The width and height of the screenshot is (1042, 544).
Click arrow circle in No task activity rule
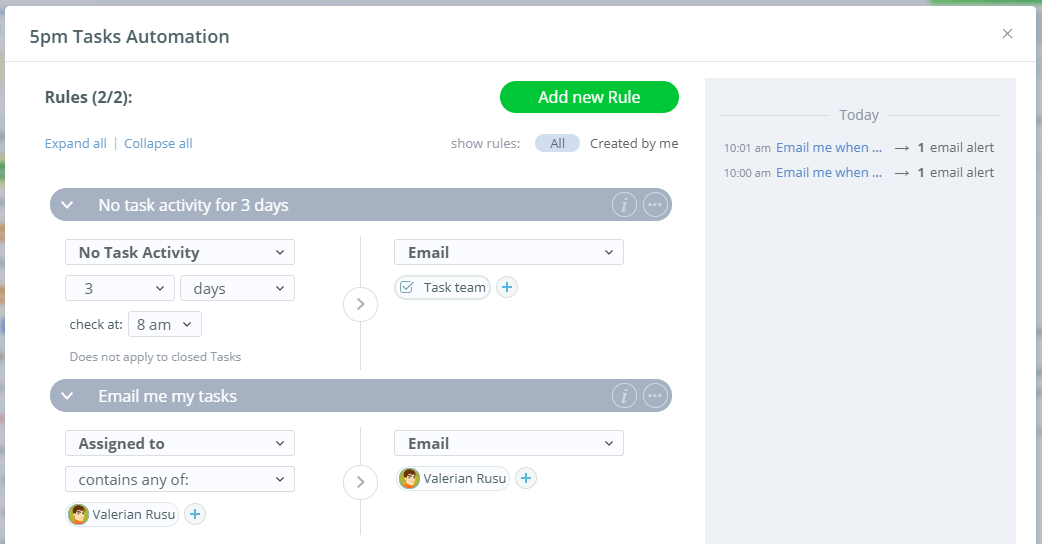pyautogui.click(x=360, y=304)
